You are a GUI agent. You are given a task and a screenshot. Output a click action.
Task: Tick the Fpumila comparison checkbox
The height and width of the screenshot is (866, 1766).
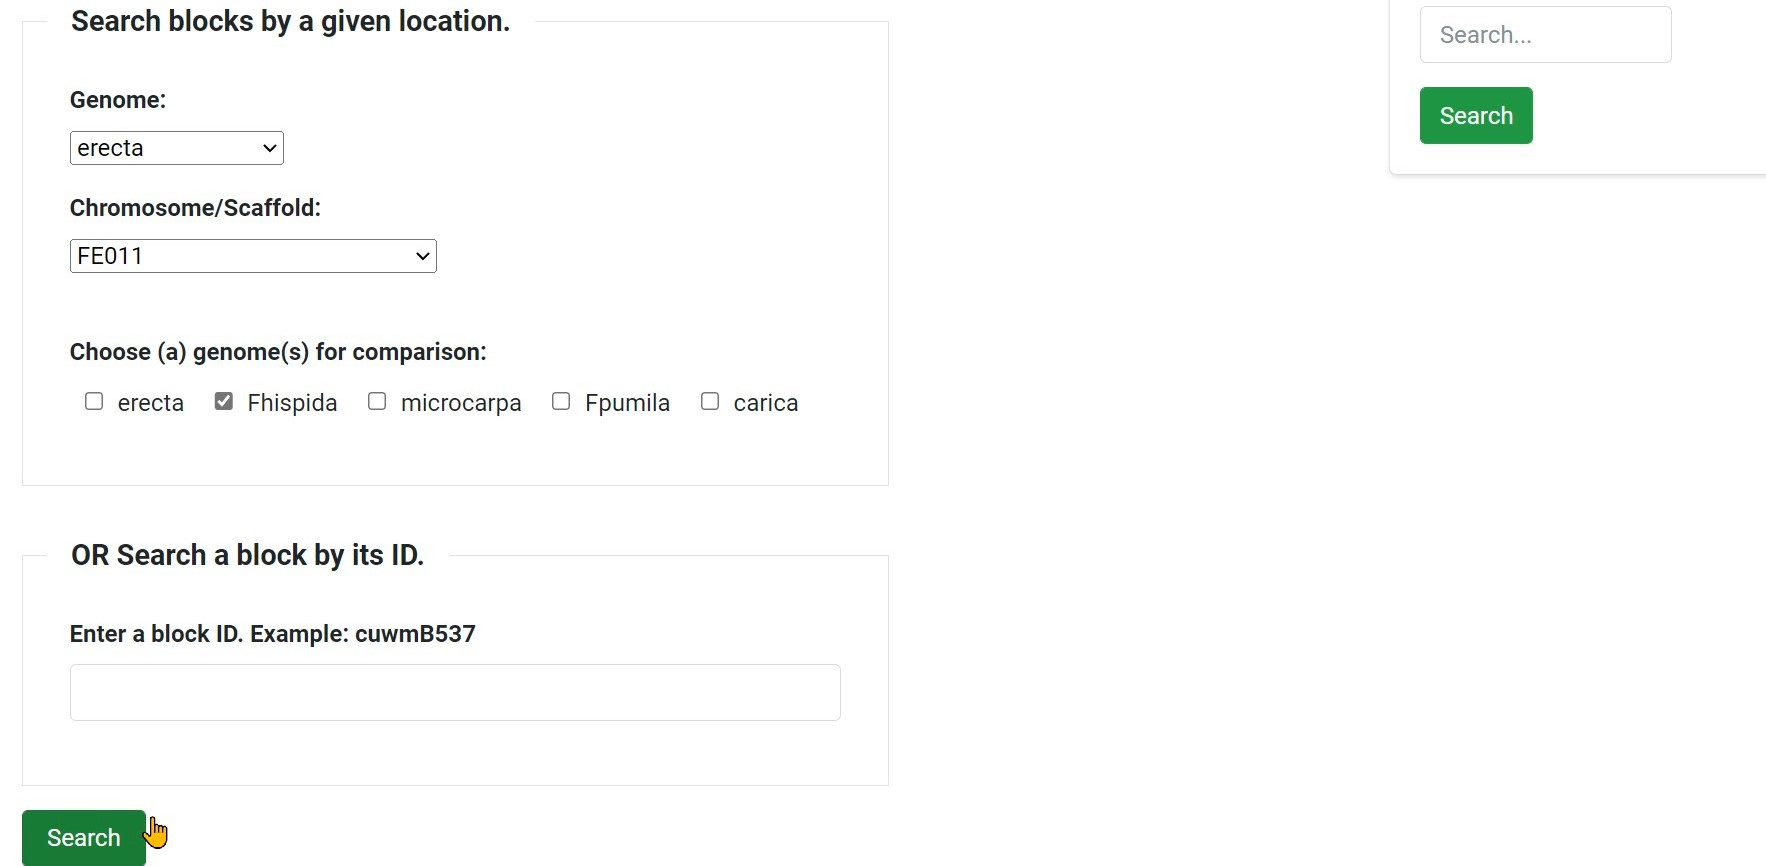coord(561,401)
